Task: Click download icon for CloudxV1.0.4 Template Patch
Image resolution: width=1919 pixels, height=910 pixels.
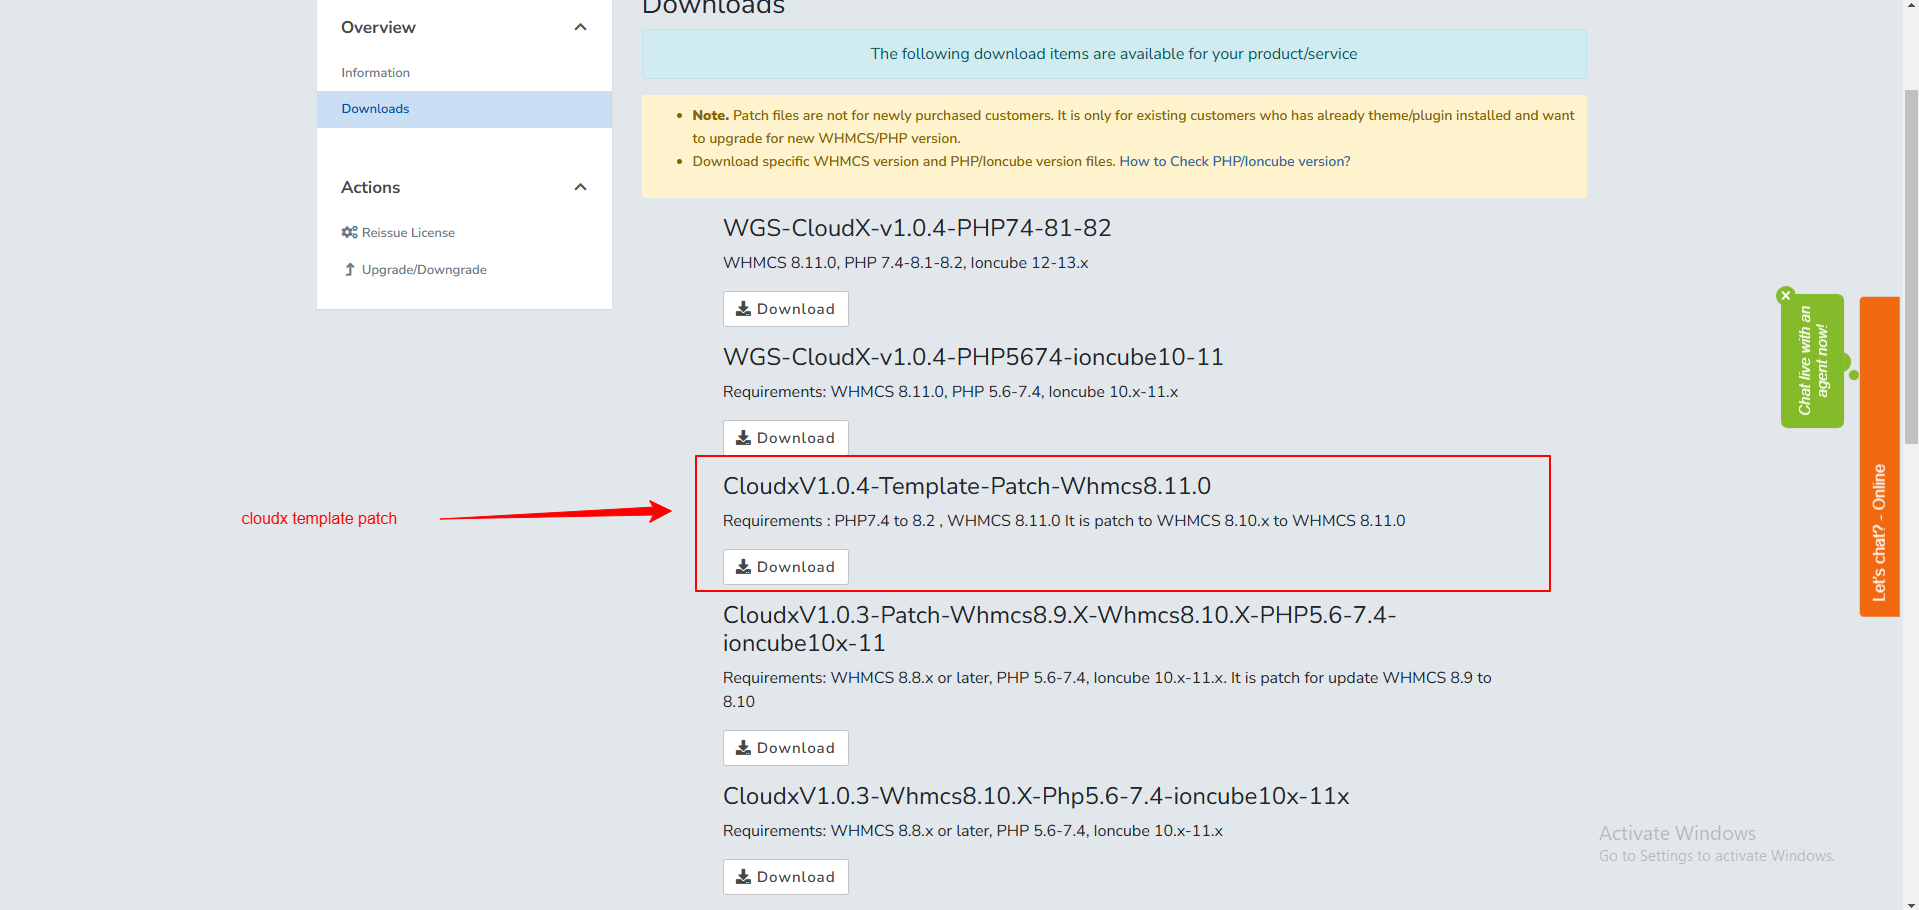Action: pos(743,567)
